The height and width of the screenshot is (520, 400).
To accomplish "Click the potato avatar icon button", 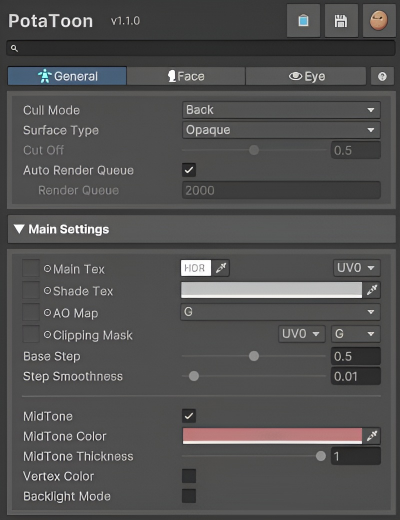I will tap(379, 21).
